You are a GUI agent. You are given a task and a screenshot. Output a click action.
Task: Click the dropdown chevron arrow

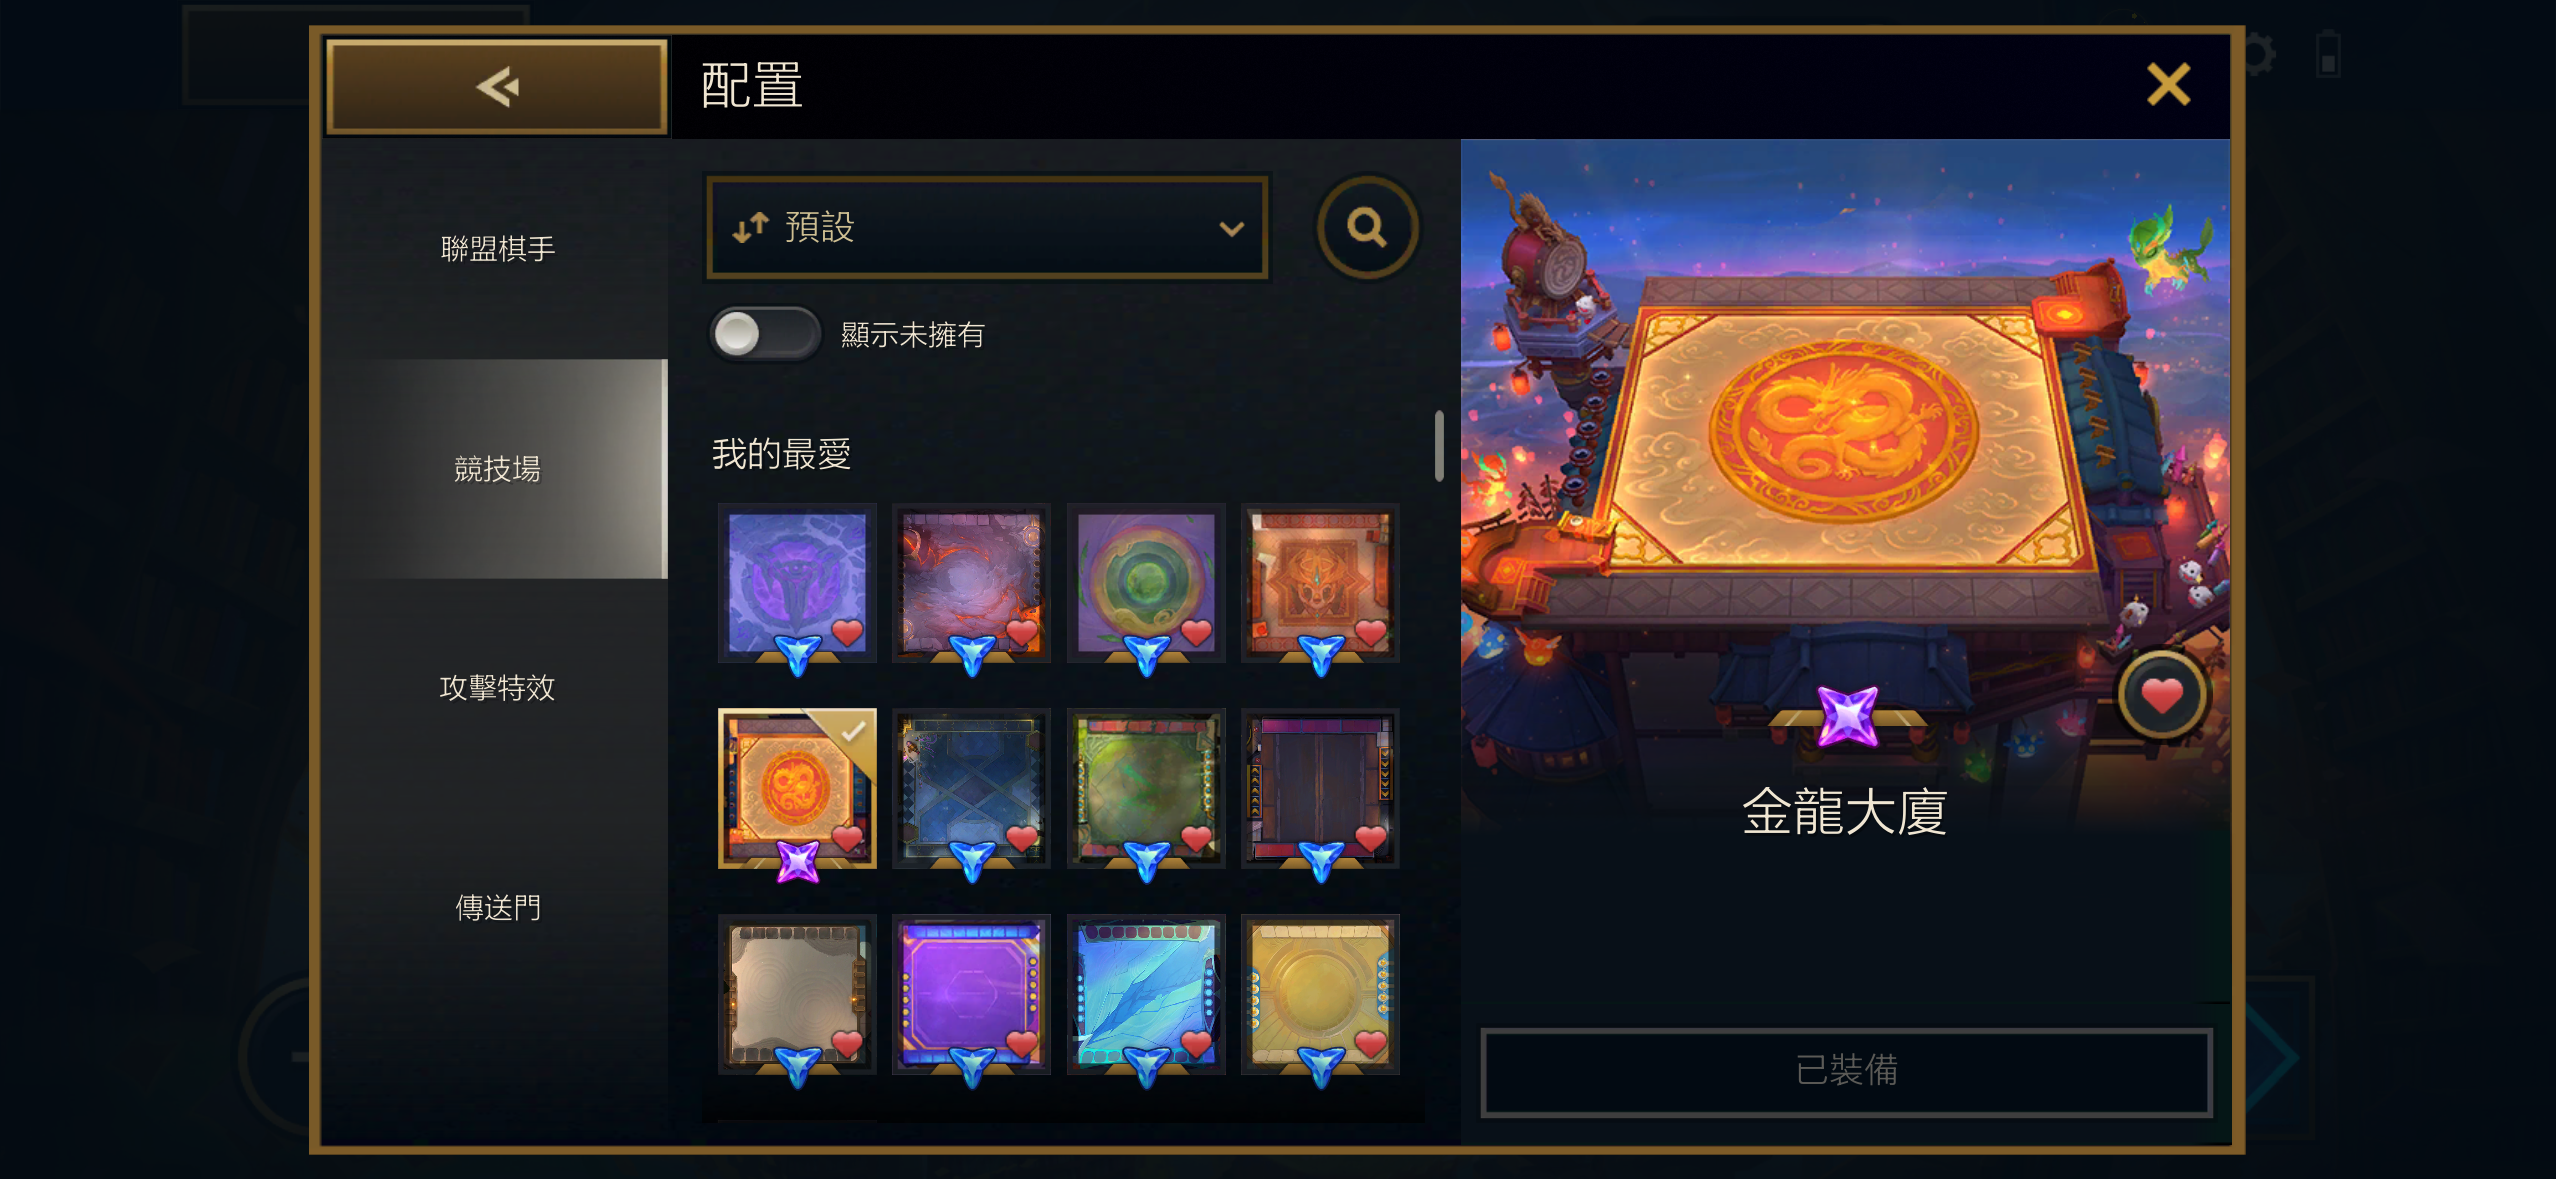1231,229
